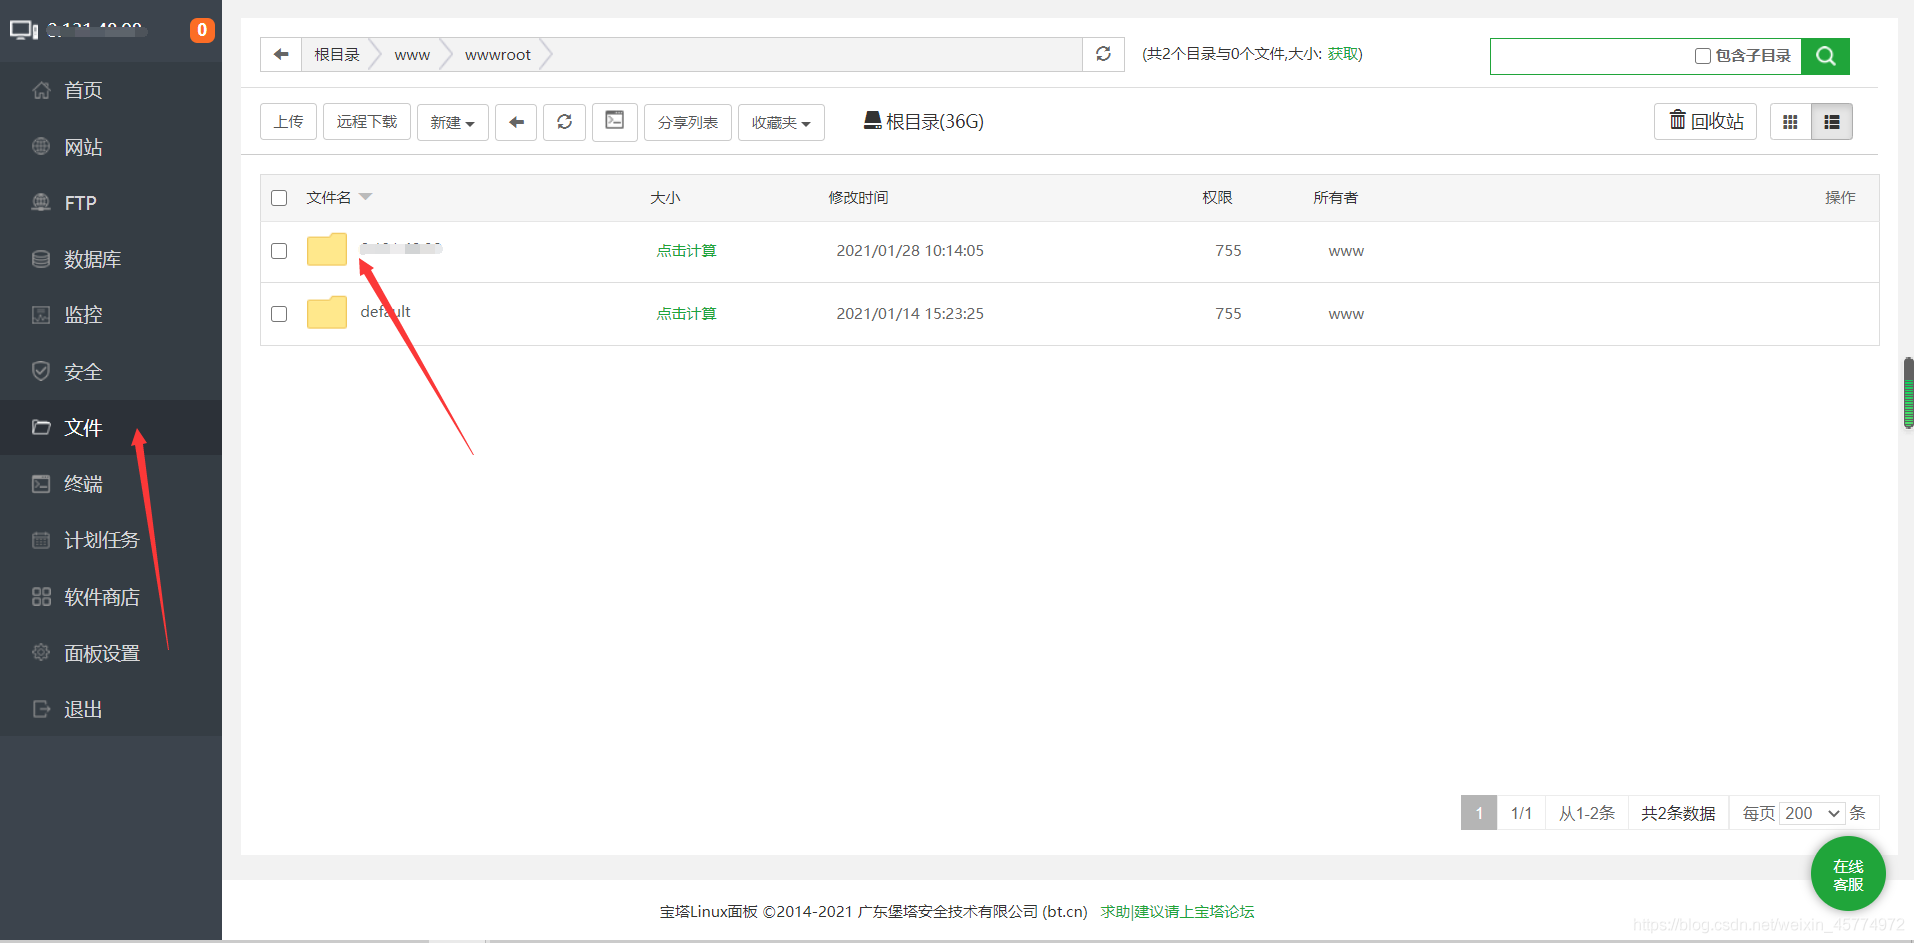Expand the 新建 (new) dropdown

click(x=452, y=121)
